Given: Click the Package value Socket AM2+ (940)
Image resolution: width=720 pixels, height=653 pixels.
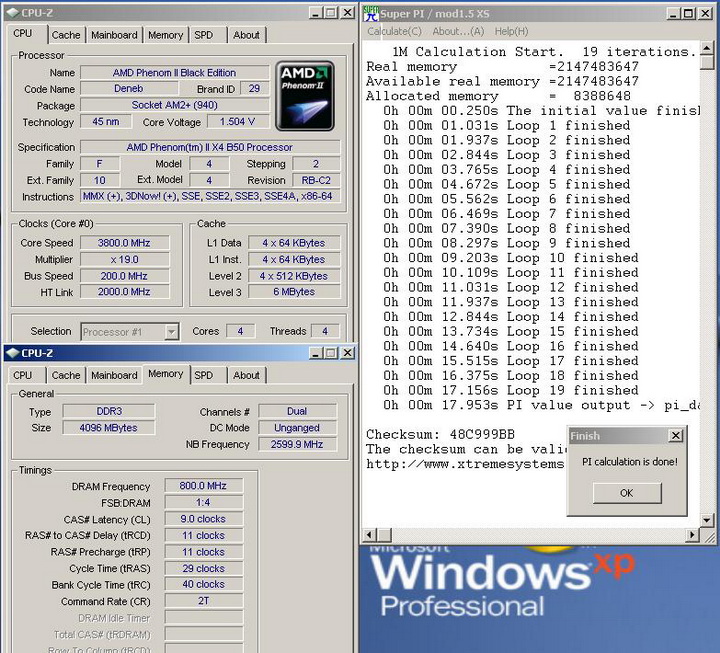Looking at the screenshot, I should pyautogui.click(x=174, y=105).
